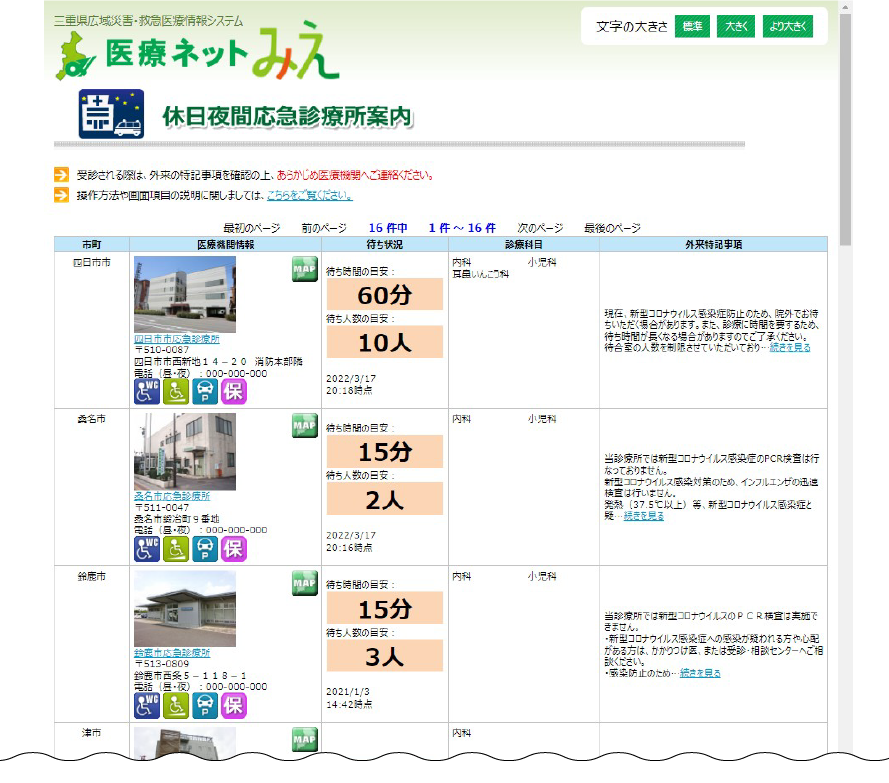Screen dimensions: 889x783
Task: Go to 次のページ
Action: (x=540, y=228)
